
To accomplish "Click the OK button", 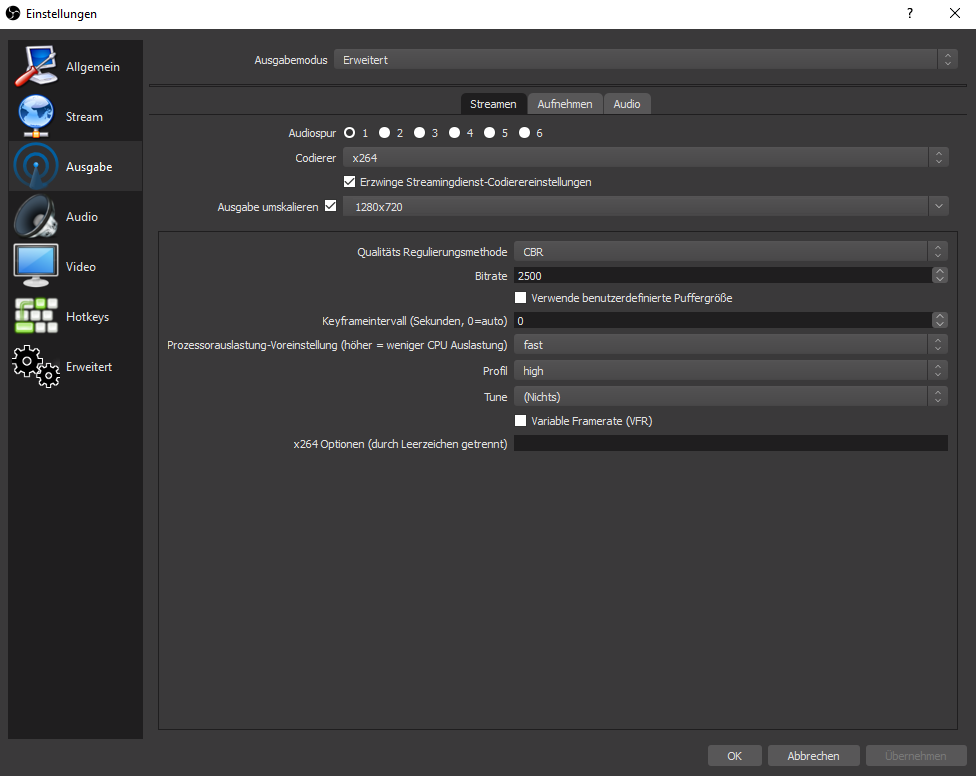I will coord(734,755).
